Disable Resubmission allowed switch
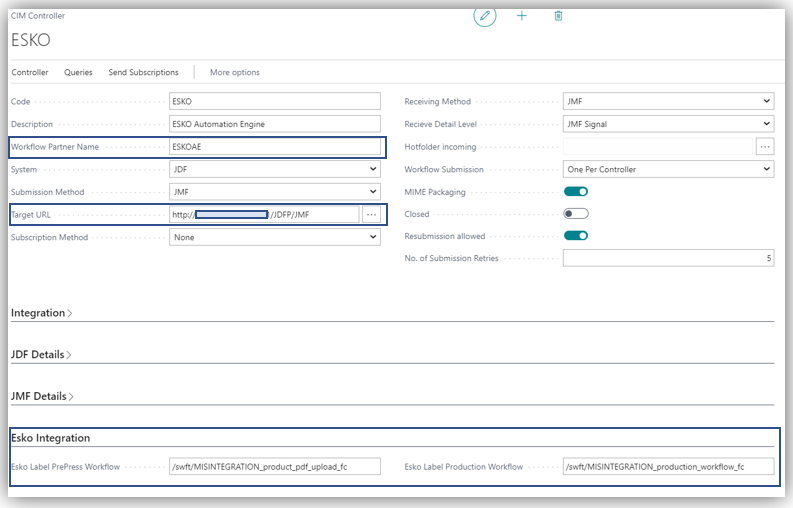 (575, 236)
